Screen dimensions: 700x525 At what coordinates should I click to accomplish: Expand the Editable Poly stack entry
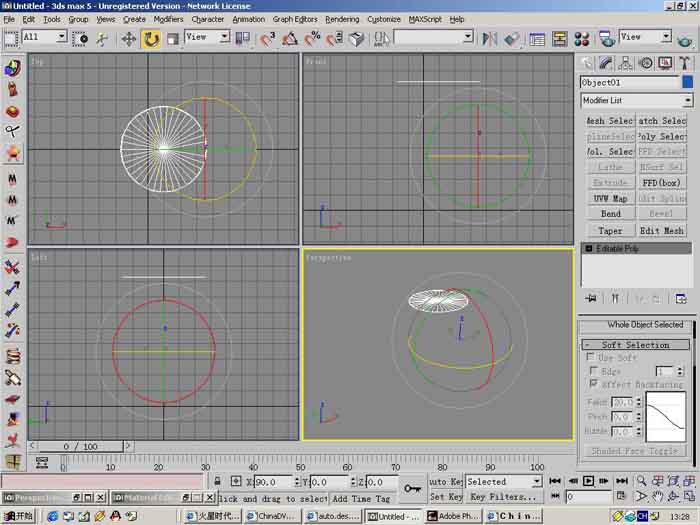click(589, 248)
